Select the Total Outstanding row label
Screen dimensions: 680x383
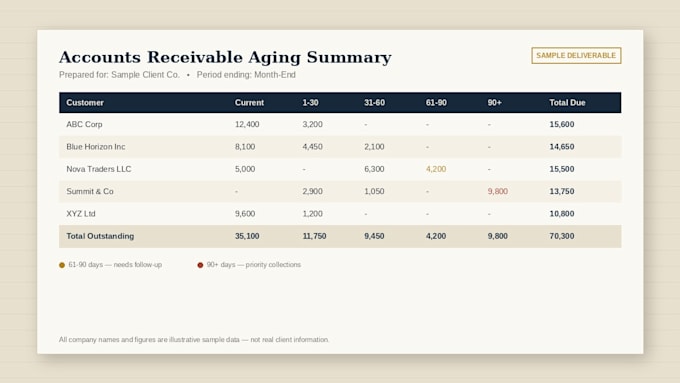(100, 236)
